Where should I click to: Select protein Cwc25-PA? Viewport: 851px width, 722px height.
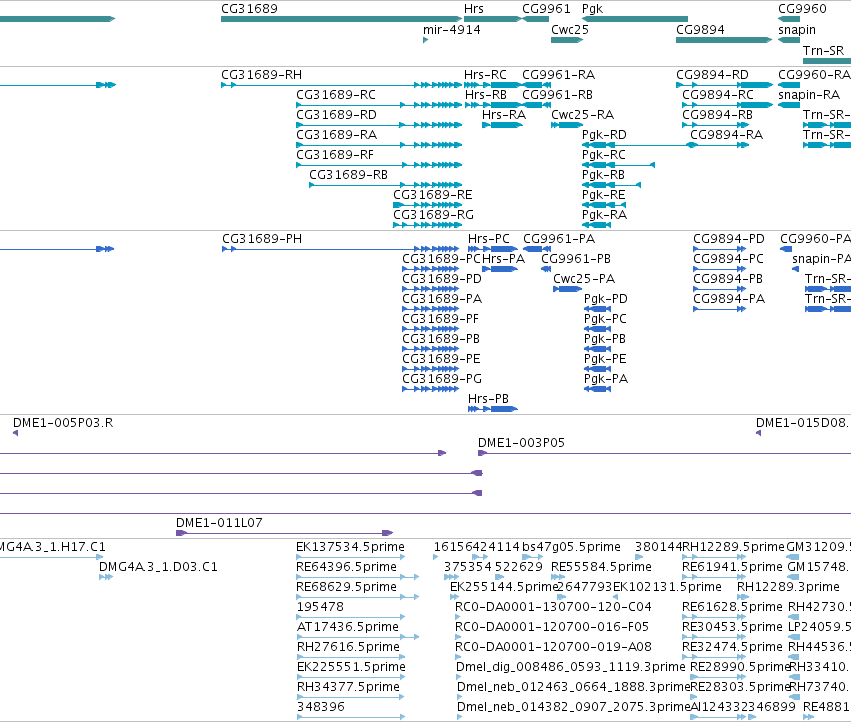point(567,289)
